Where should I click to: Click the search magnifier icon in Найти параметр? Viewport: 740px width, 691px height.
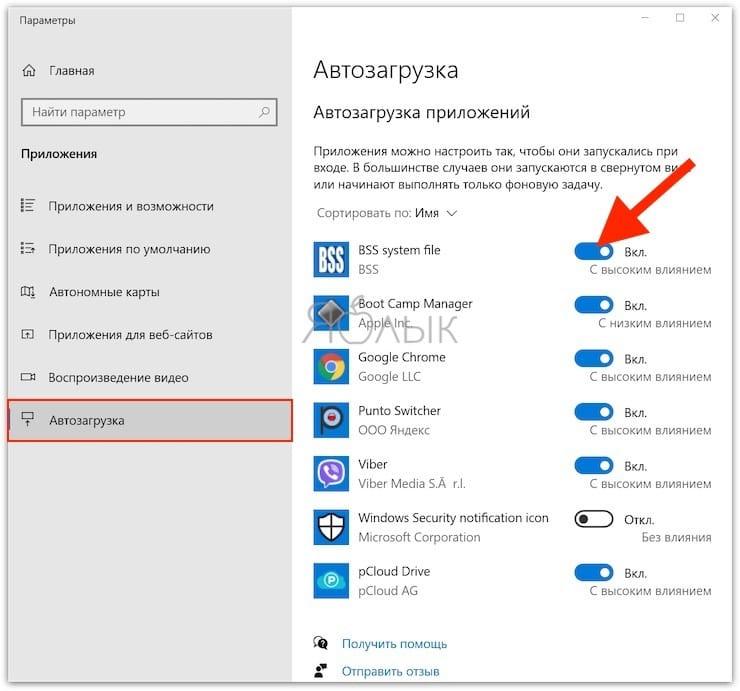264,112
